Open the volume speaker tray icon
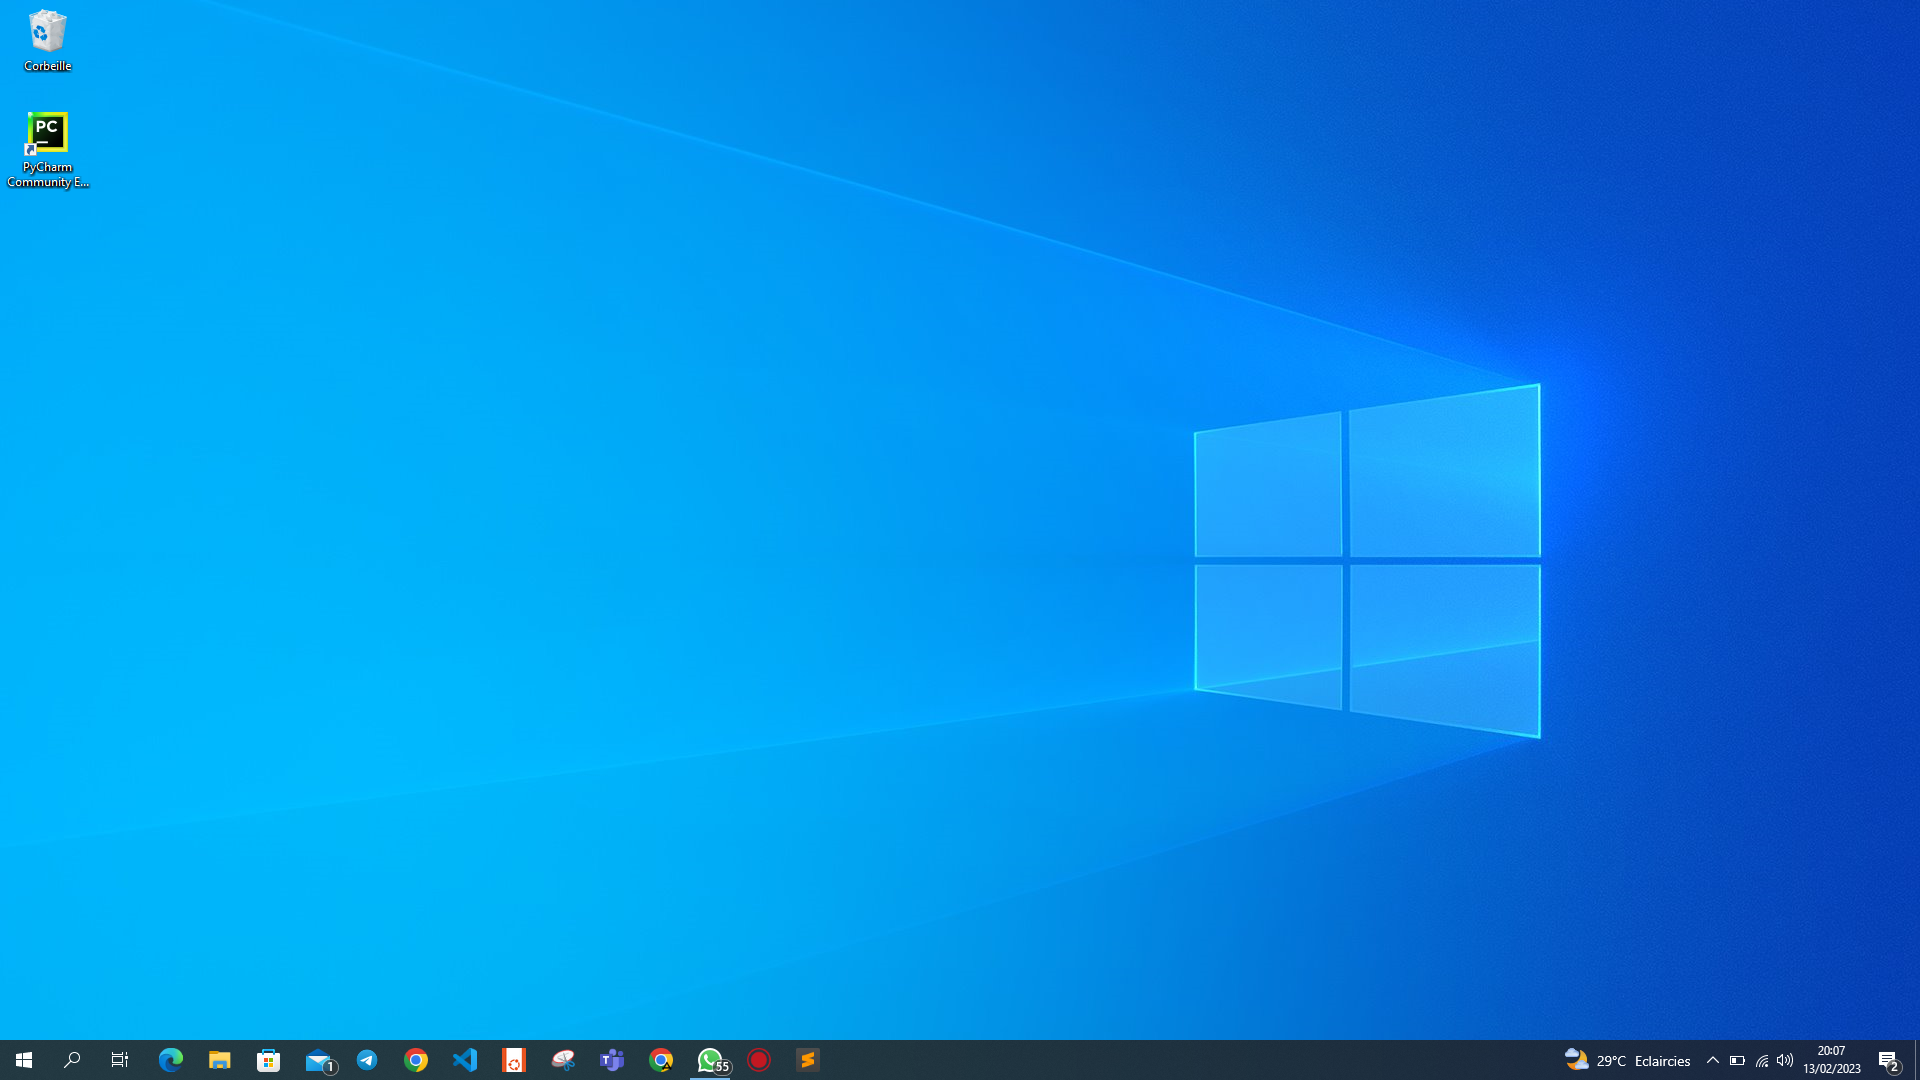The image size is (1920, 1080). (1785, 1060)
